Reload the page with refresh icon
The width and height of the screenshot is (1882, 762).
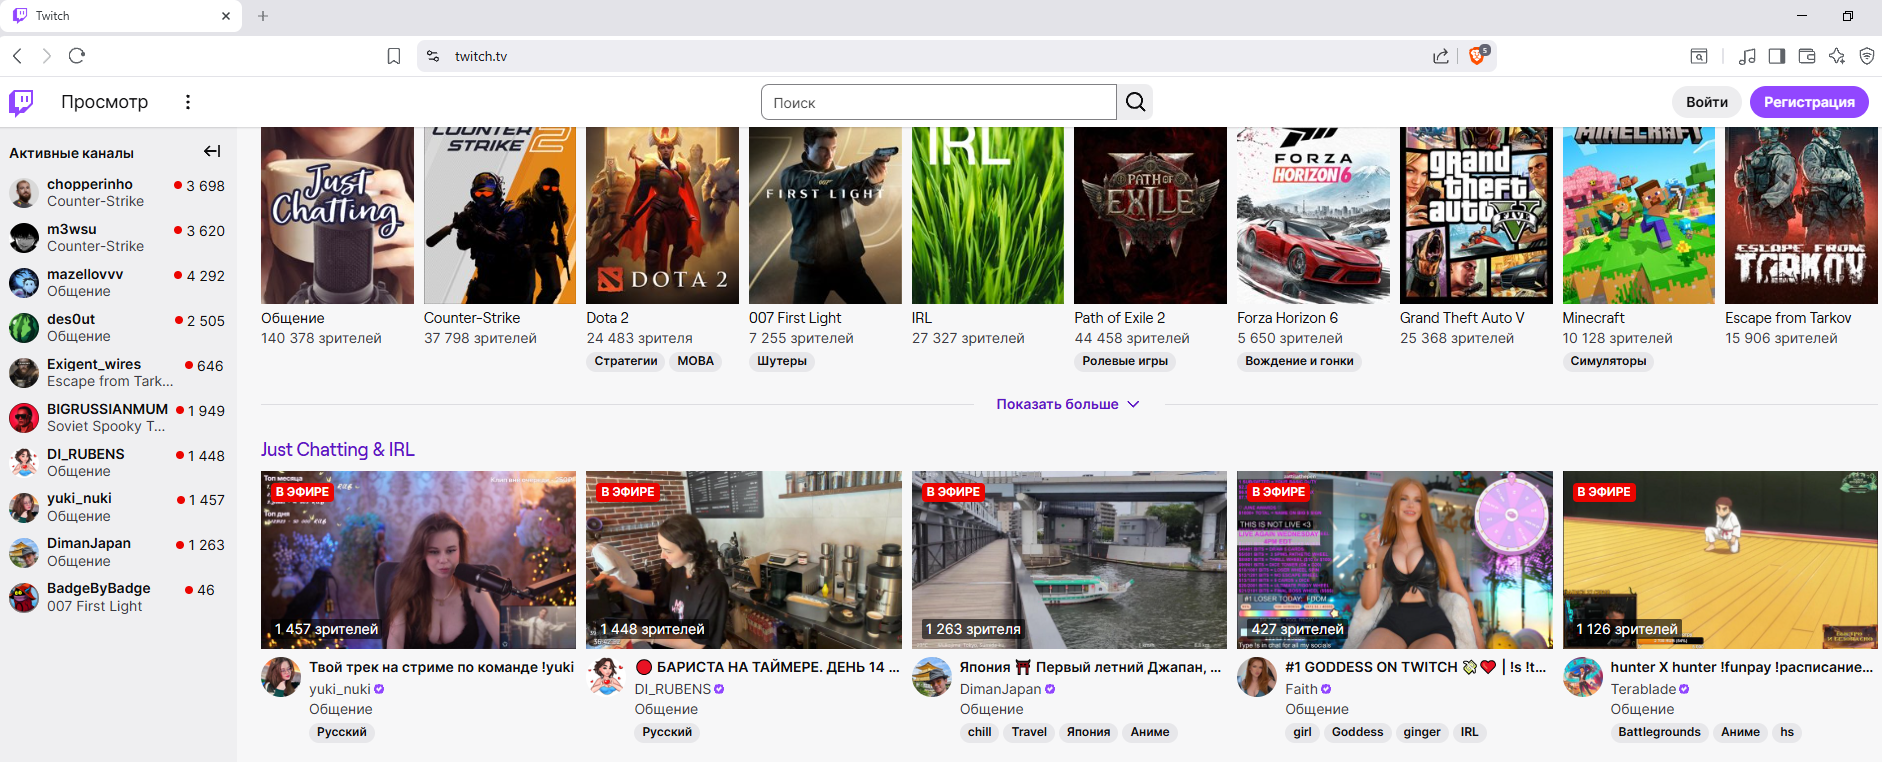click(77, 56)
